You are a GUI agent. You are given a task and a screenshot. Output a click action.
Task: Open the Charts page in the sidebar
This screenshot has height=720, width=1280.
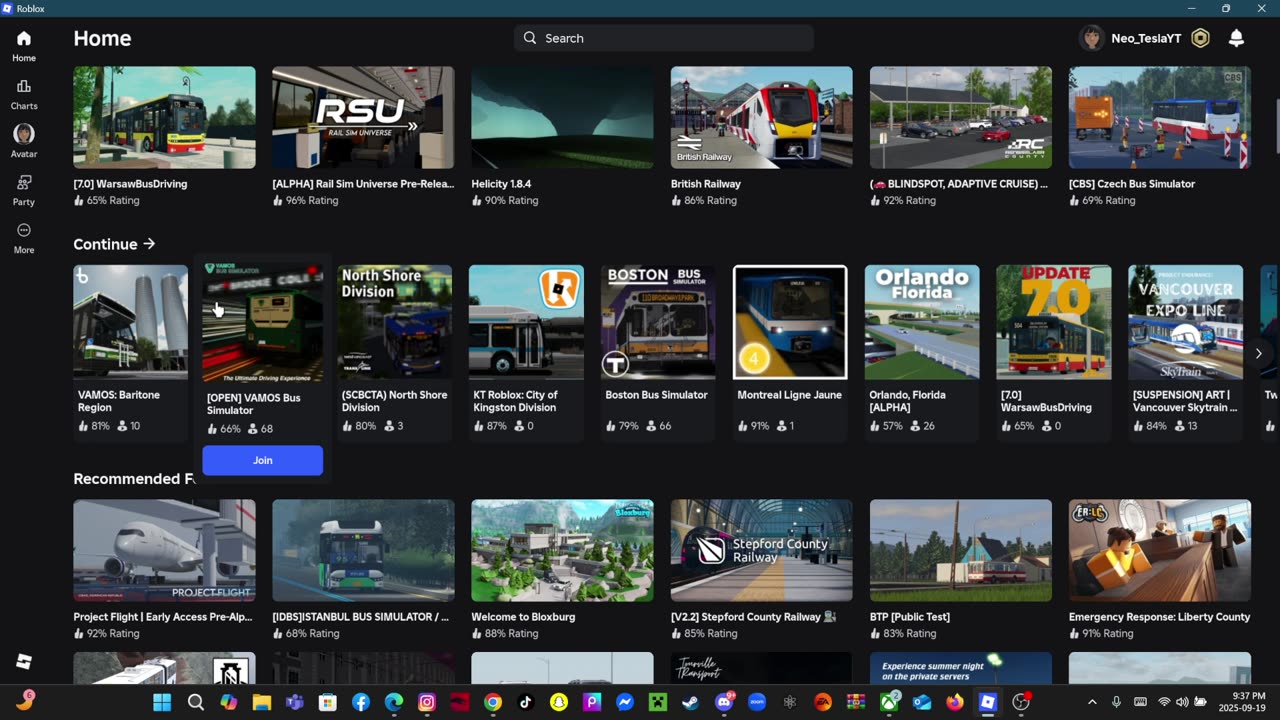point(24,94)
